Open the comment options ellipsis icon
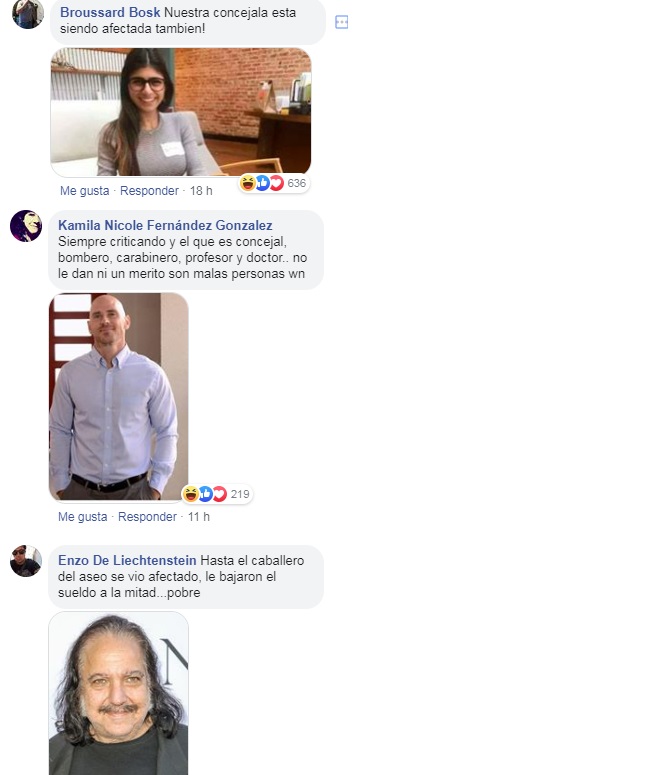This screenshot has width=649, height=775. click(x=342, y=22)
